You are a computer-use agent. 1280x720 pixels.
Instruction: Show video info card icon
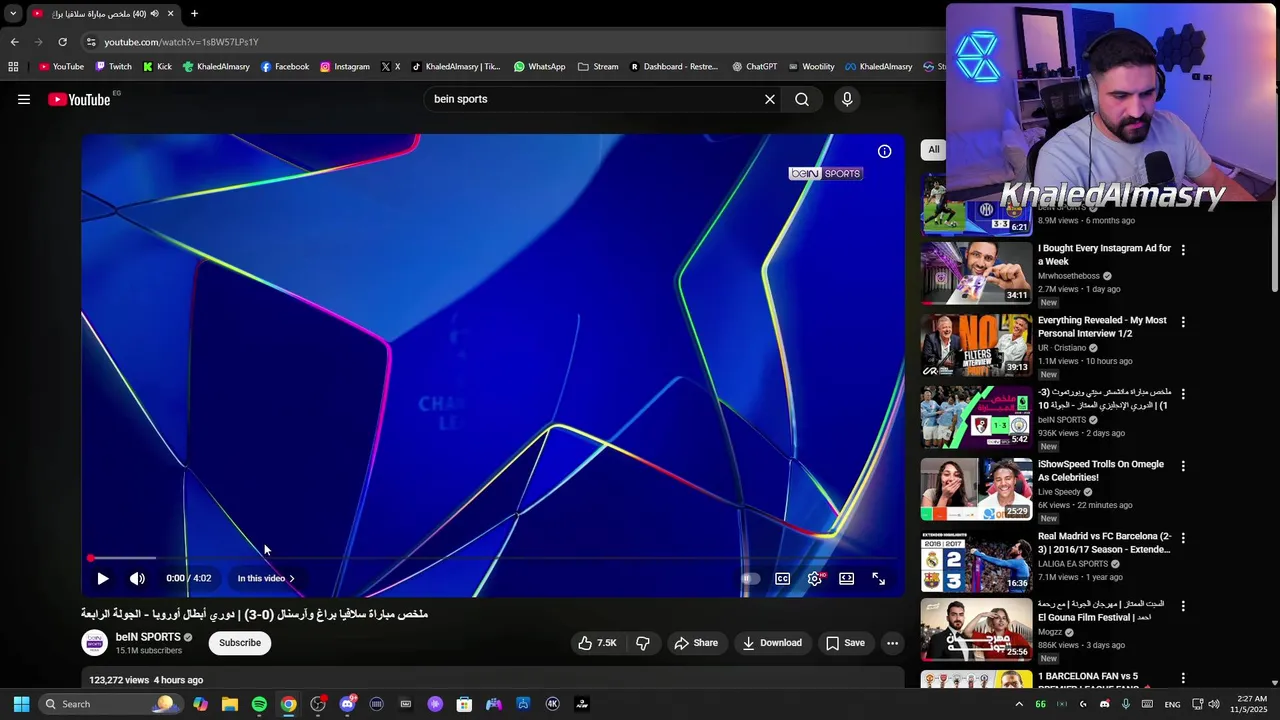pyautogui.click(x=884, y=151)
